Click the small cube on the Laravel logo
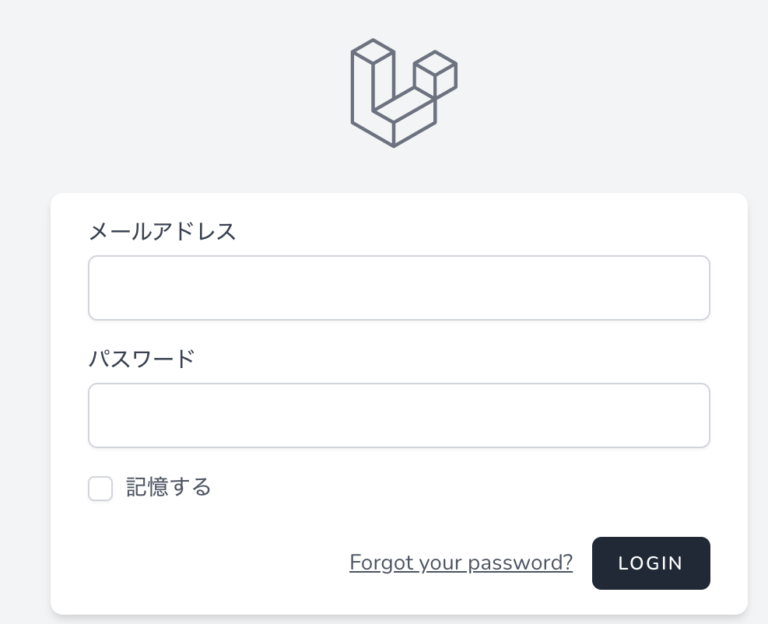Screen dimensions: 768x624 tap(436, 74)
